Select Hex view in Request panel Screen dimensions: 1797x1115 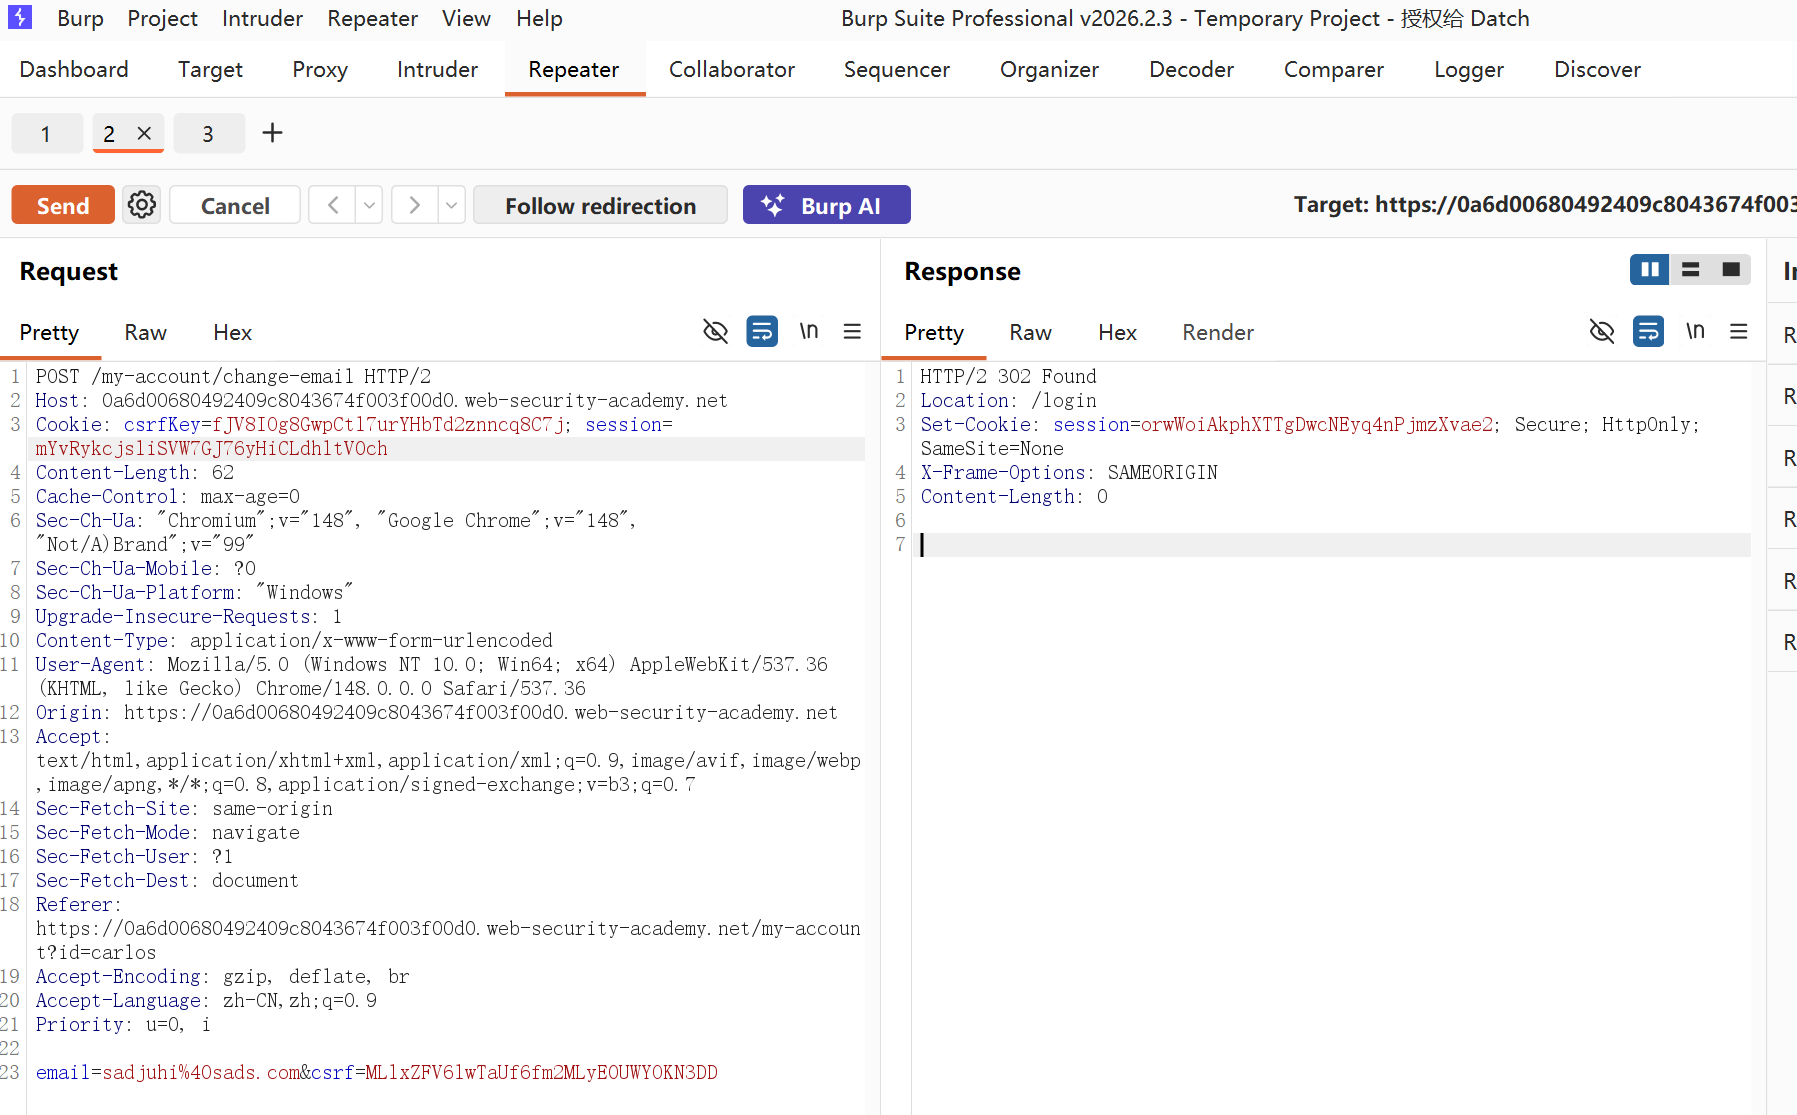click(x=232, y=332)
